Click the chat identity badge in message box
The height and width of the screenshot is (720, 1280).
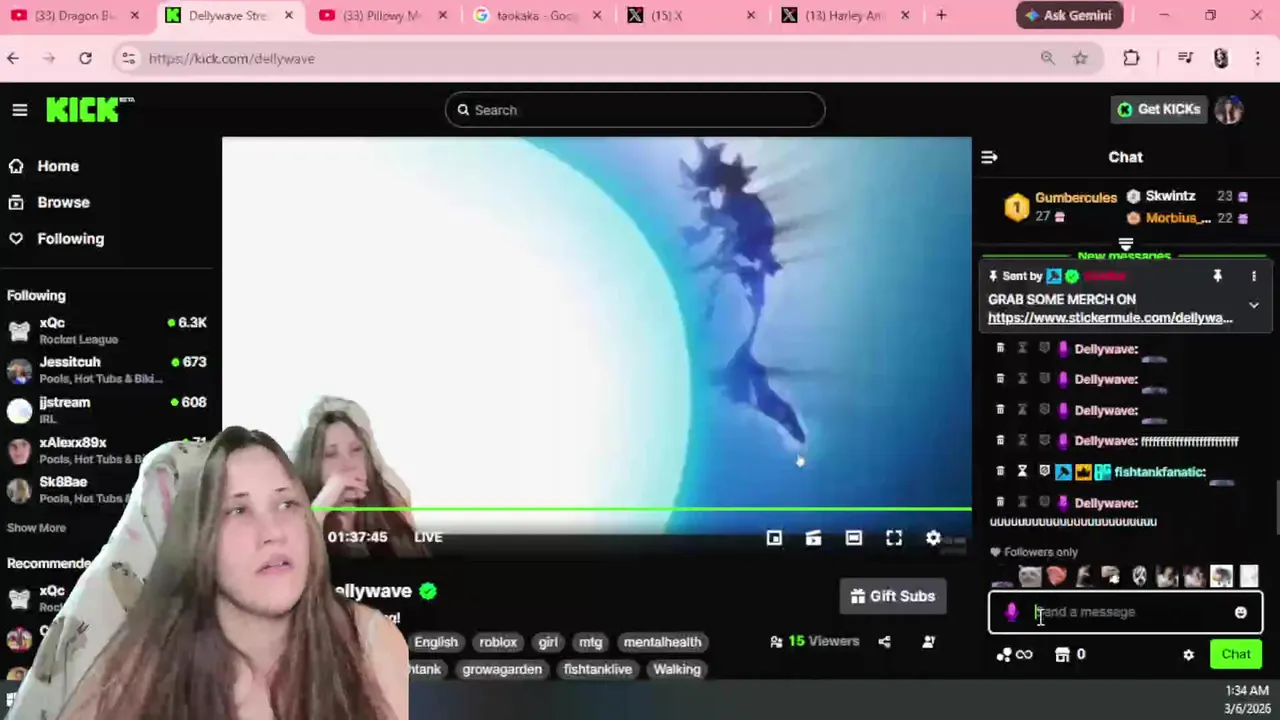(x=1011, y=612)
